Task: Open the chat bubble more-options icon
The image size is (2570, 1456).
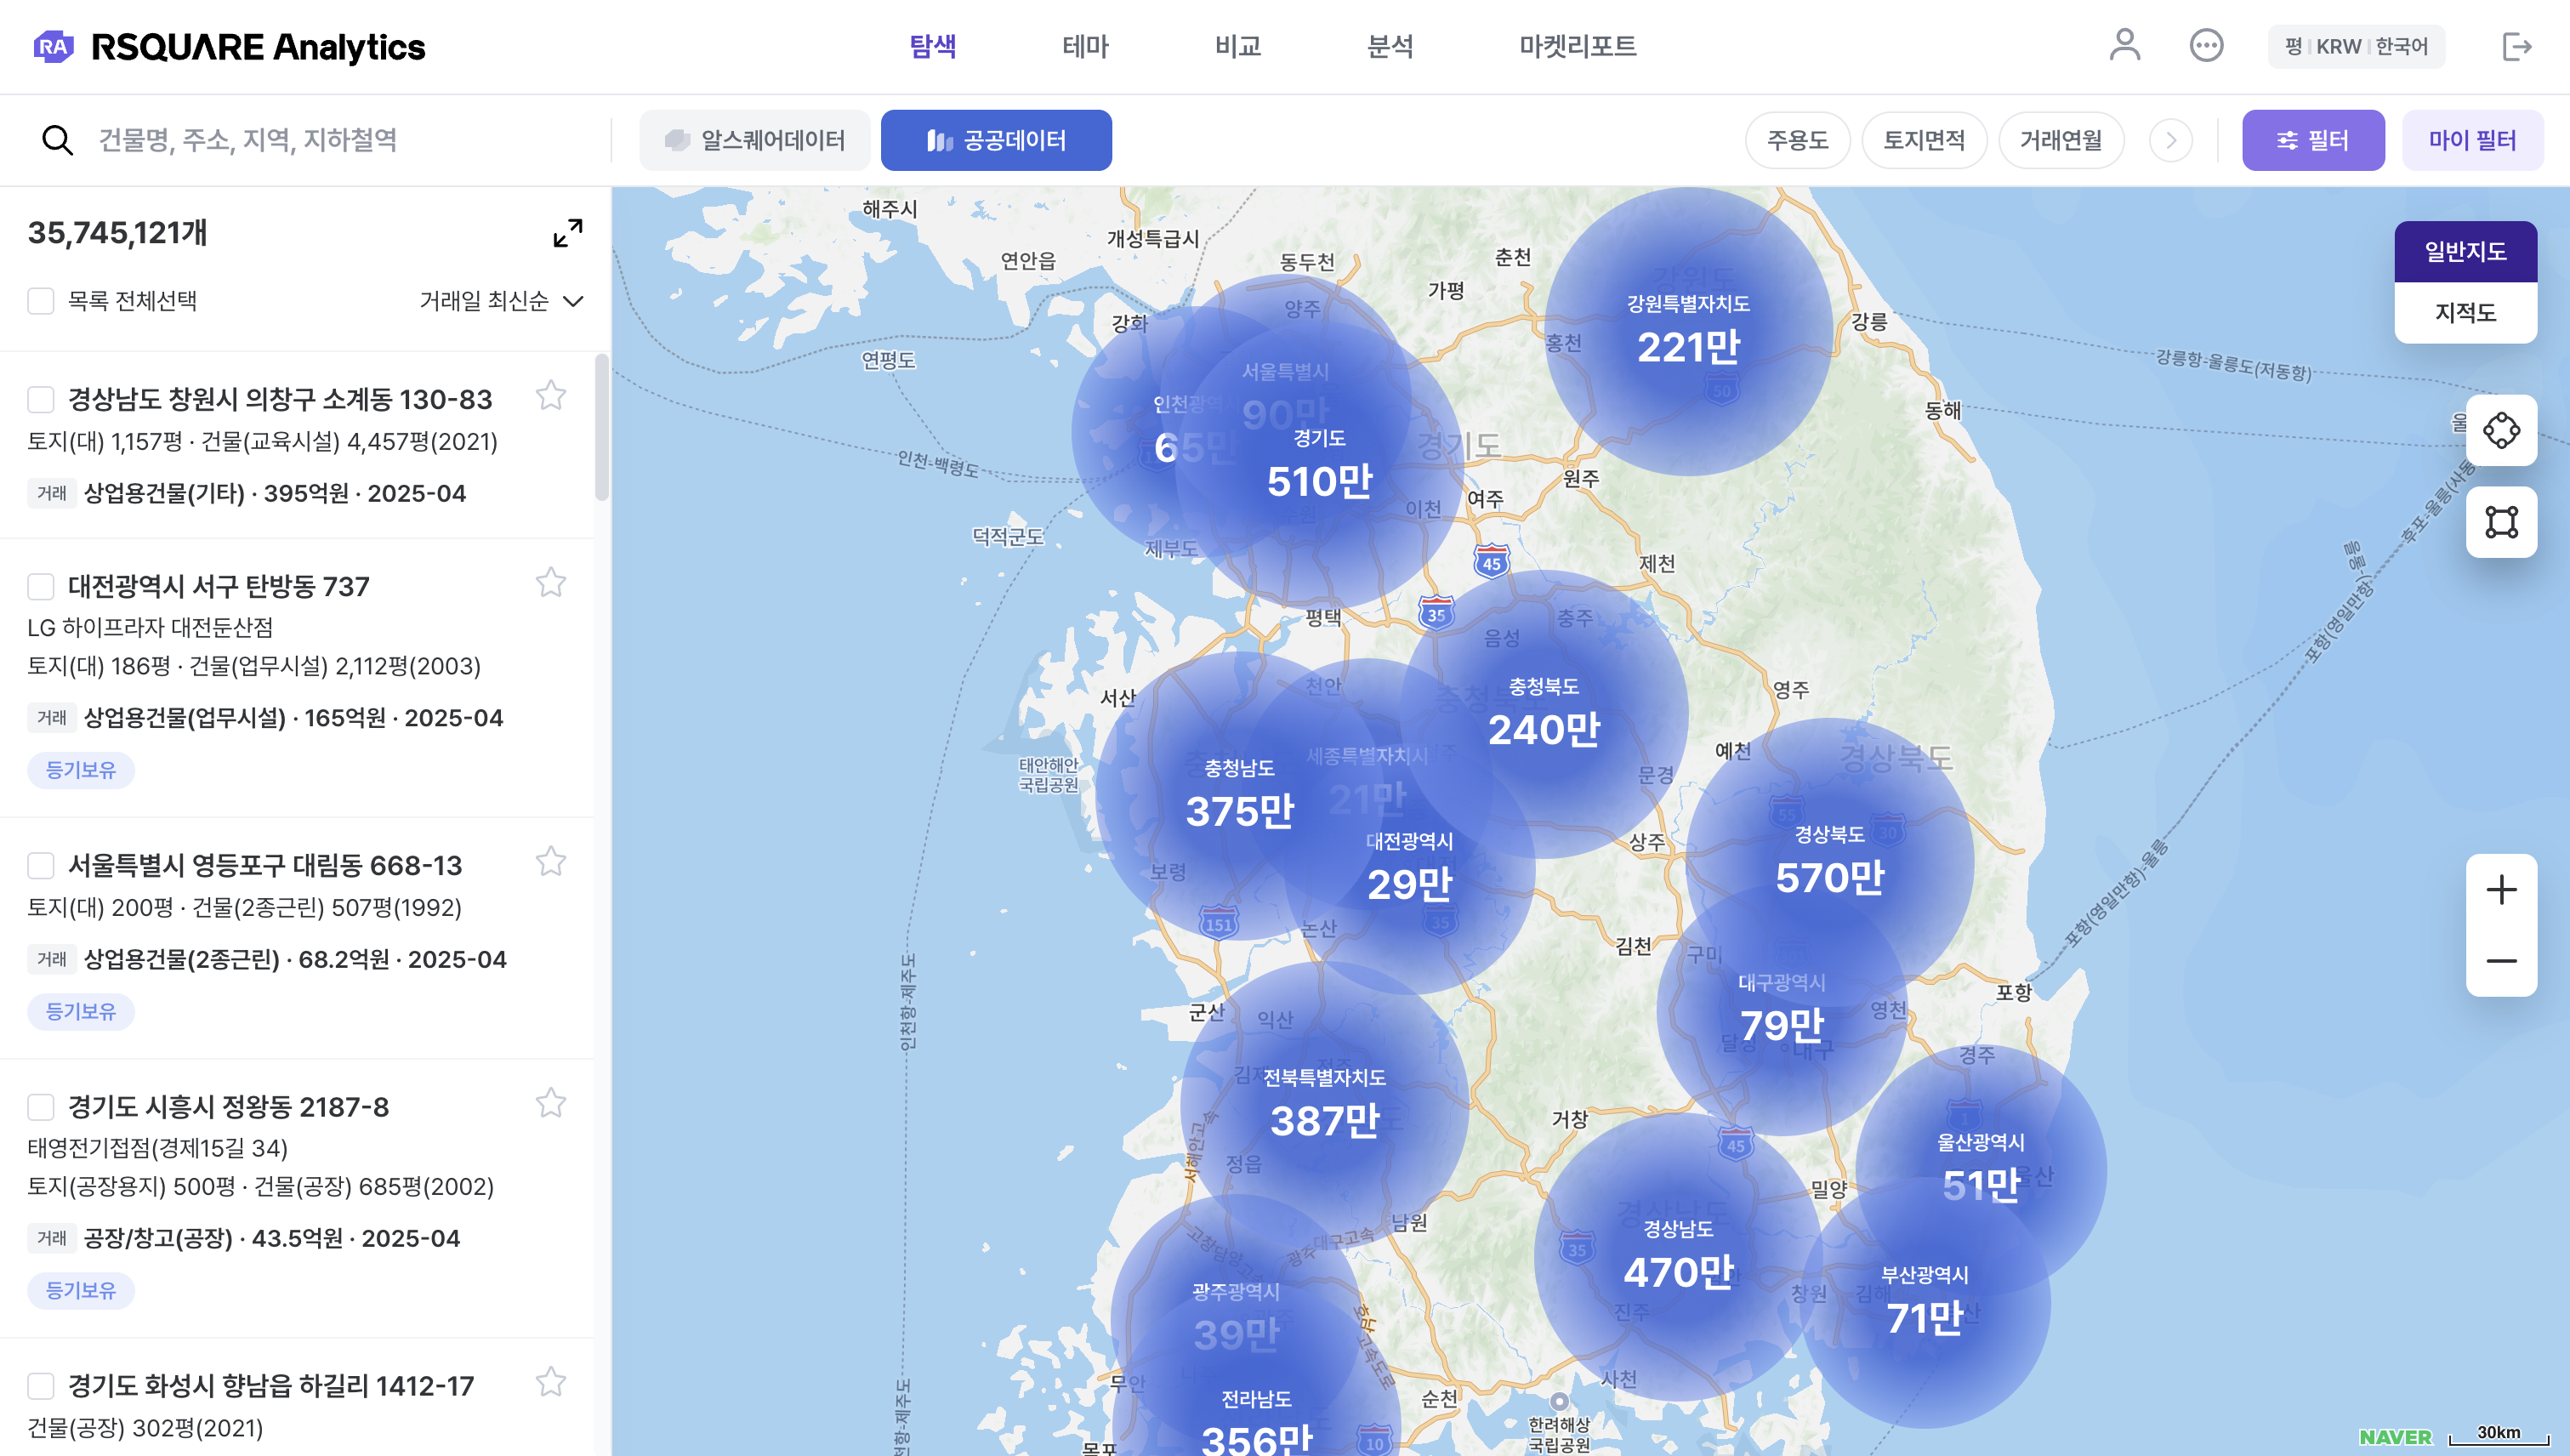Action: point(2206,46)
